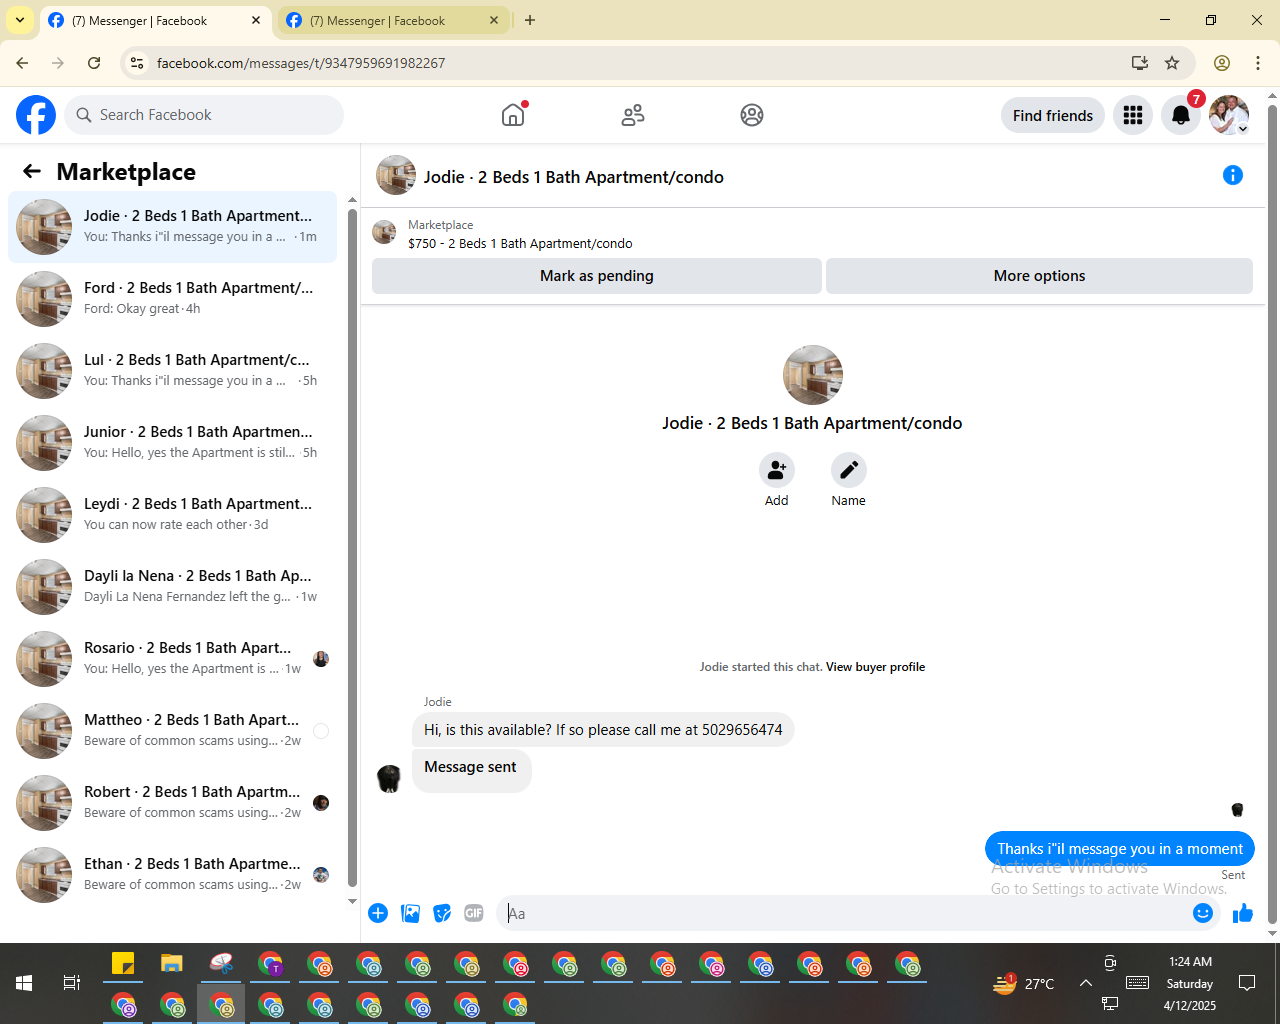Open the Facebook apps menu grid
1280x1024 pixels.
pyautogui.click(x=1133, y=115)
